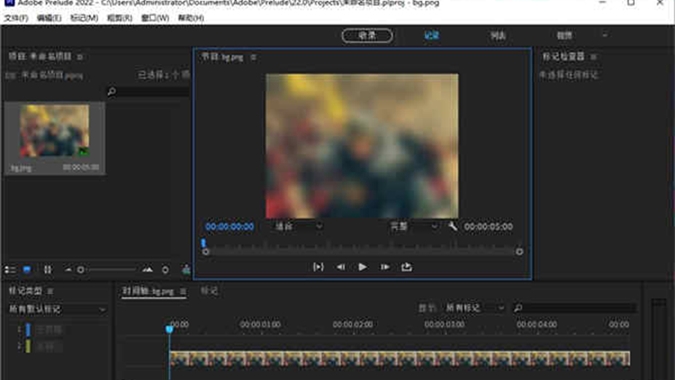
Task: Click the blue 00:00:00:00 current timecode
Action: click(230, 226)
